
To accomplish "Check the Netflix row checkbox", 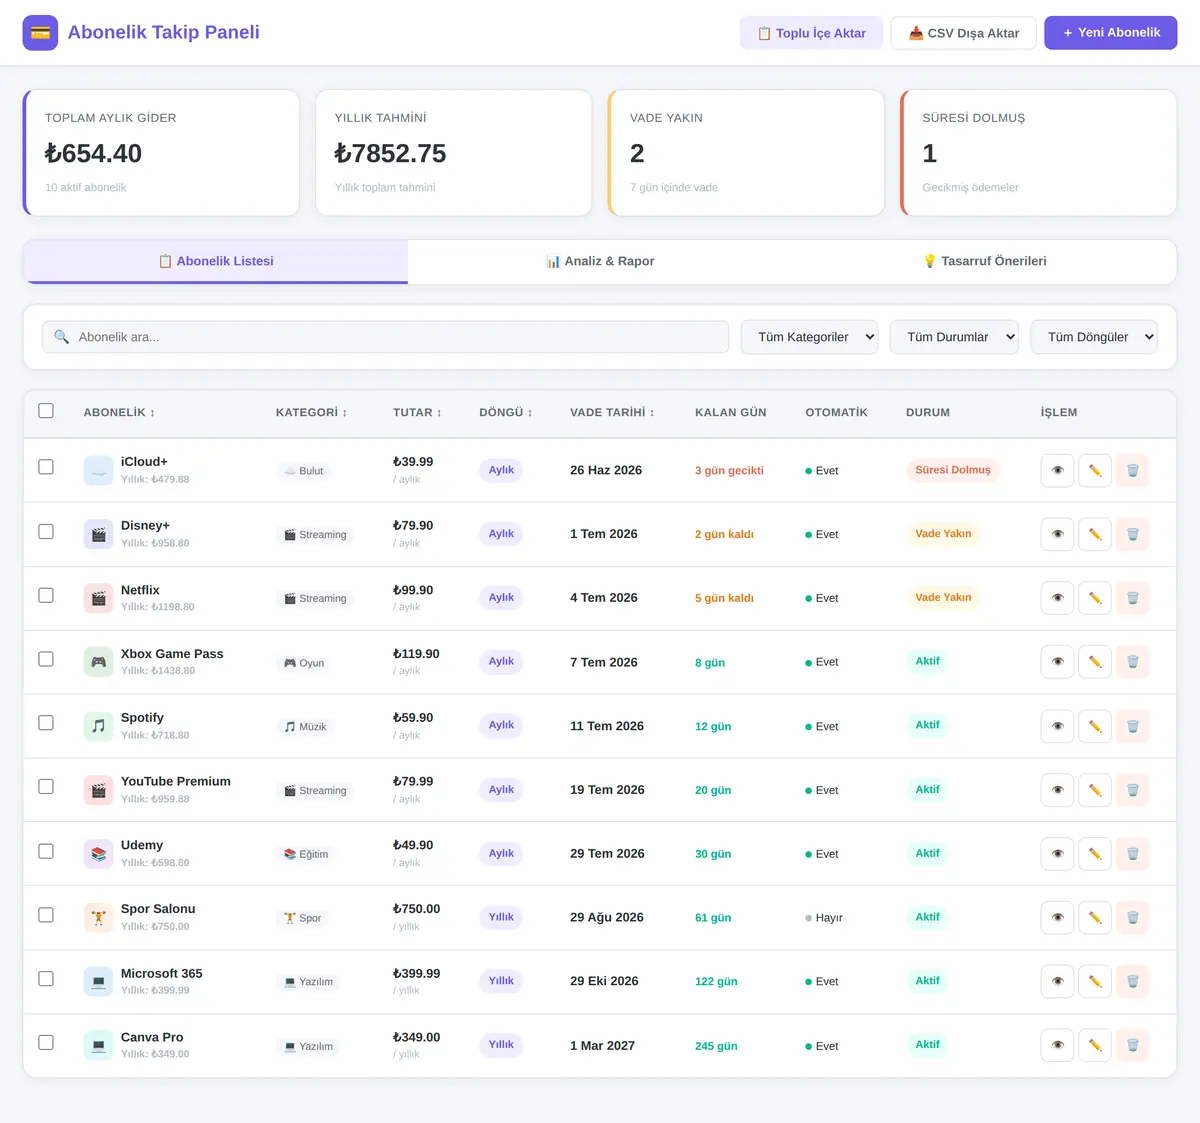I will pyautogui.click(x=46, y=595).
